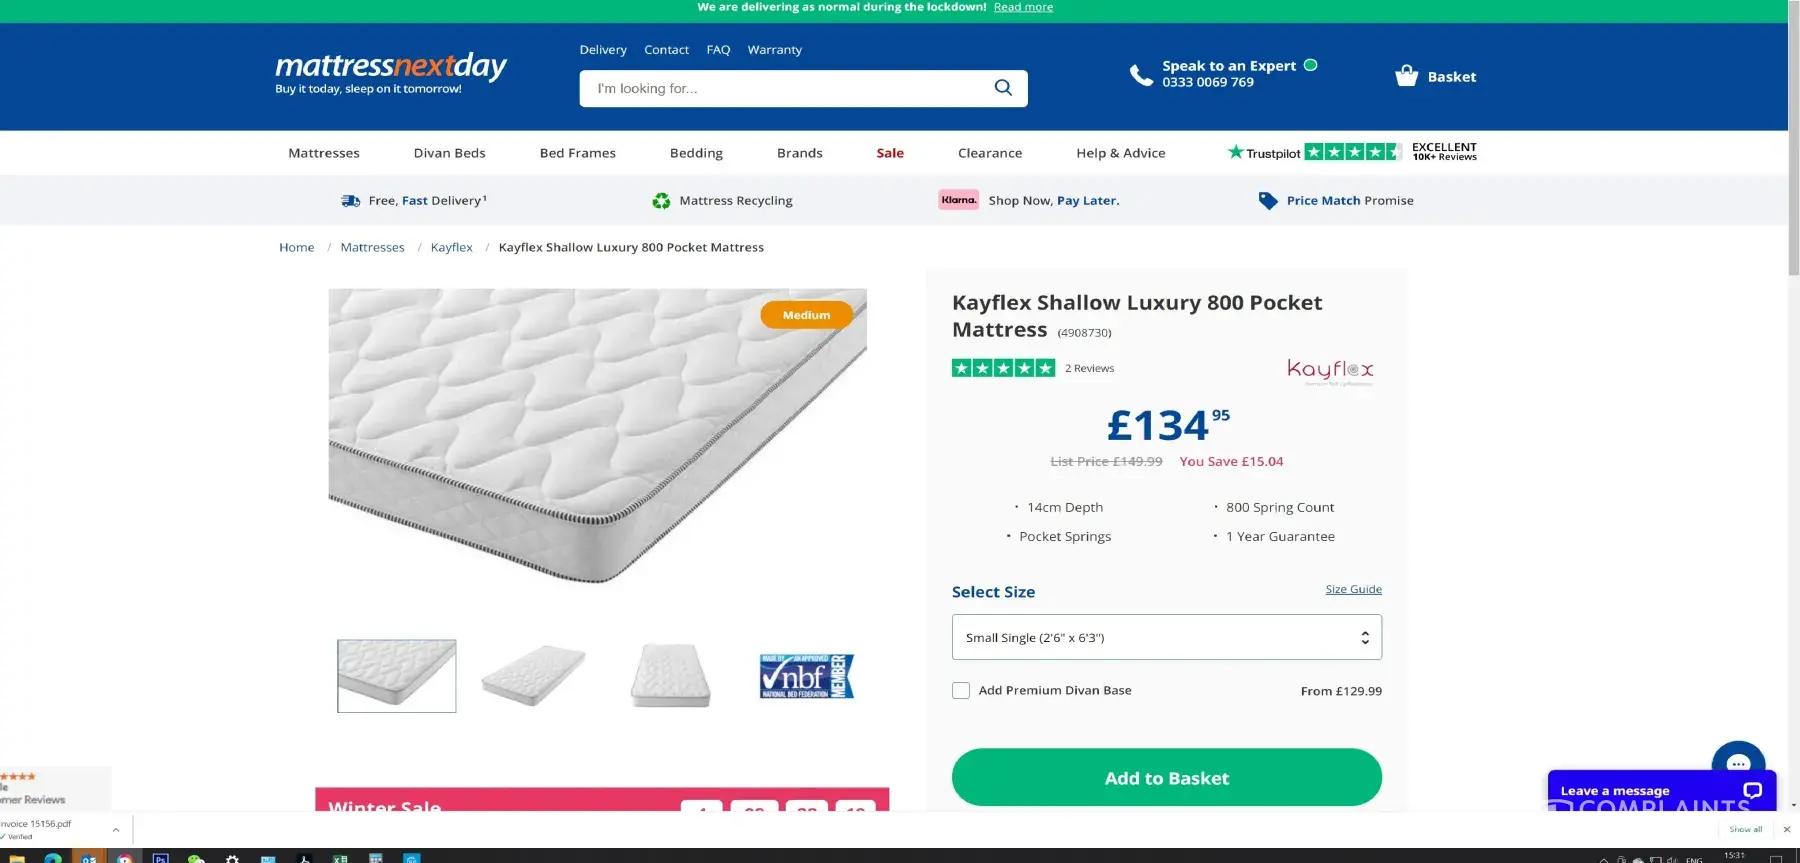
Task: Open the Mattresses navigation menu
Action: (x=324, y=153)
